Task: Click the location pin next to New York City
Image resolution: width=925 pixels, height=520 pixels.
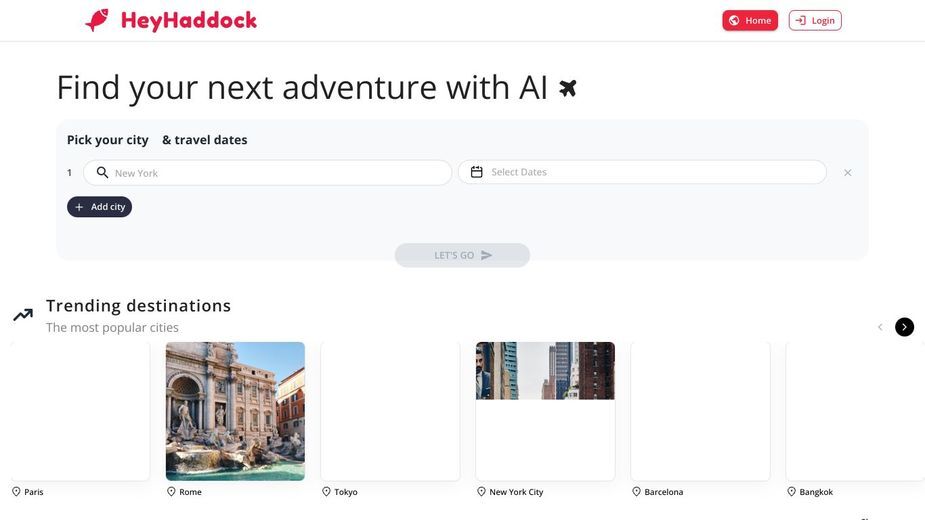Action: click(481, 492)
